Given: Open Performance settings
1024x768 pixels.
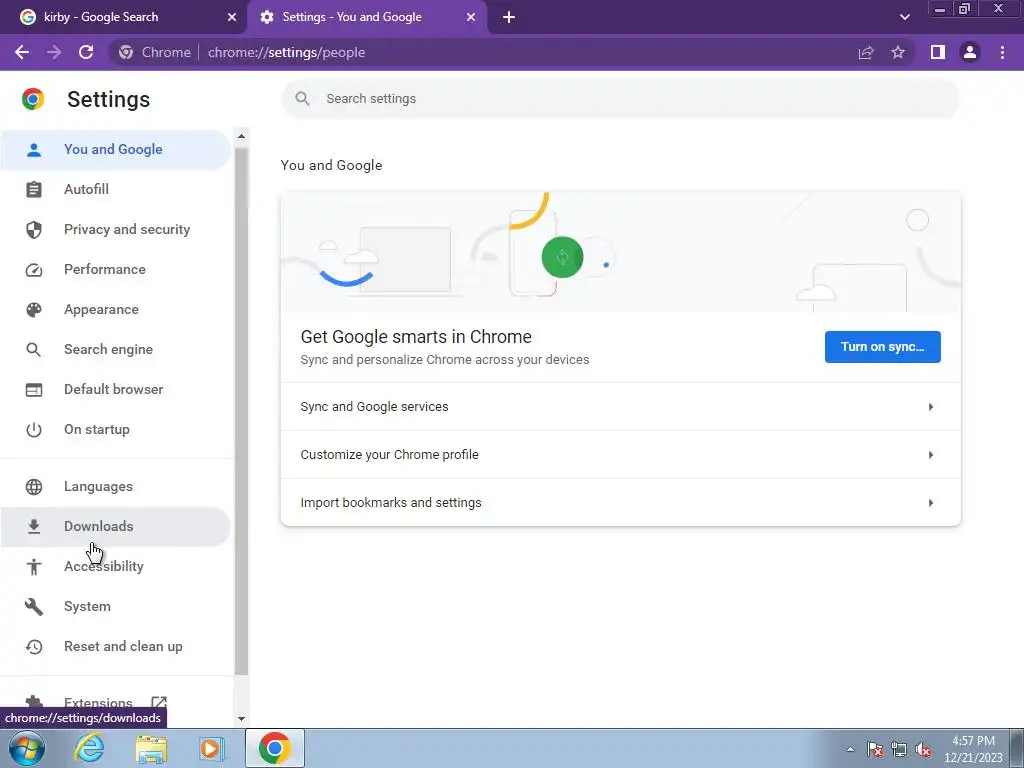Looking at the screenshot, I should (115, 269).
